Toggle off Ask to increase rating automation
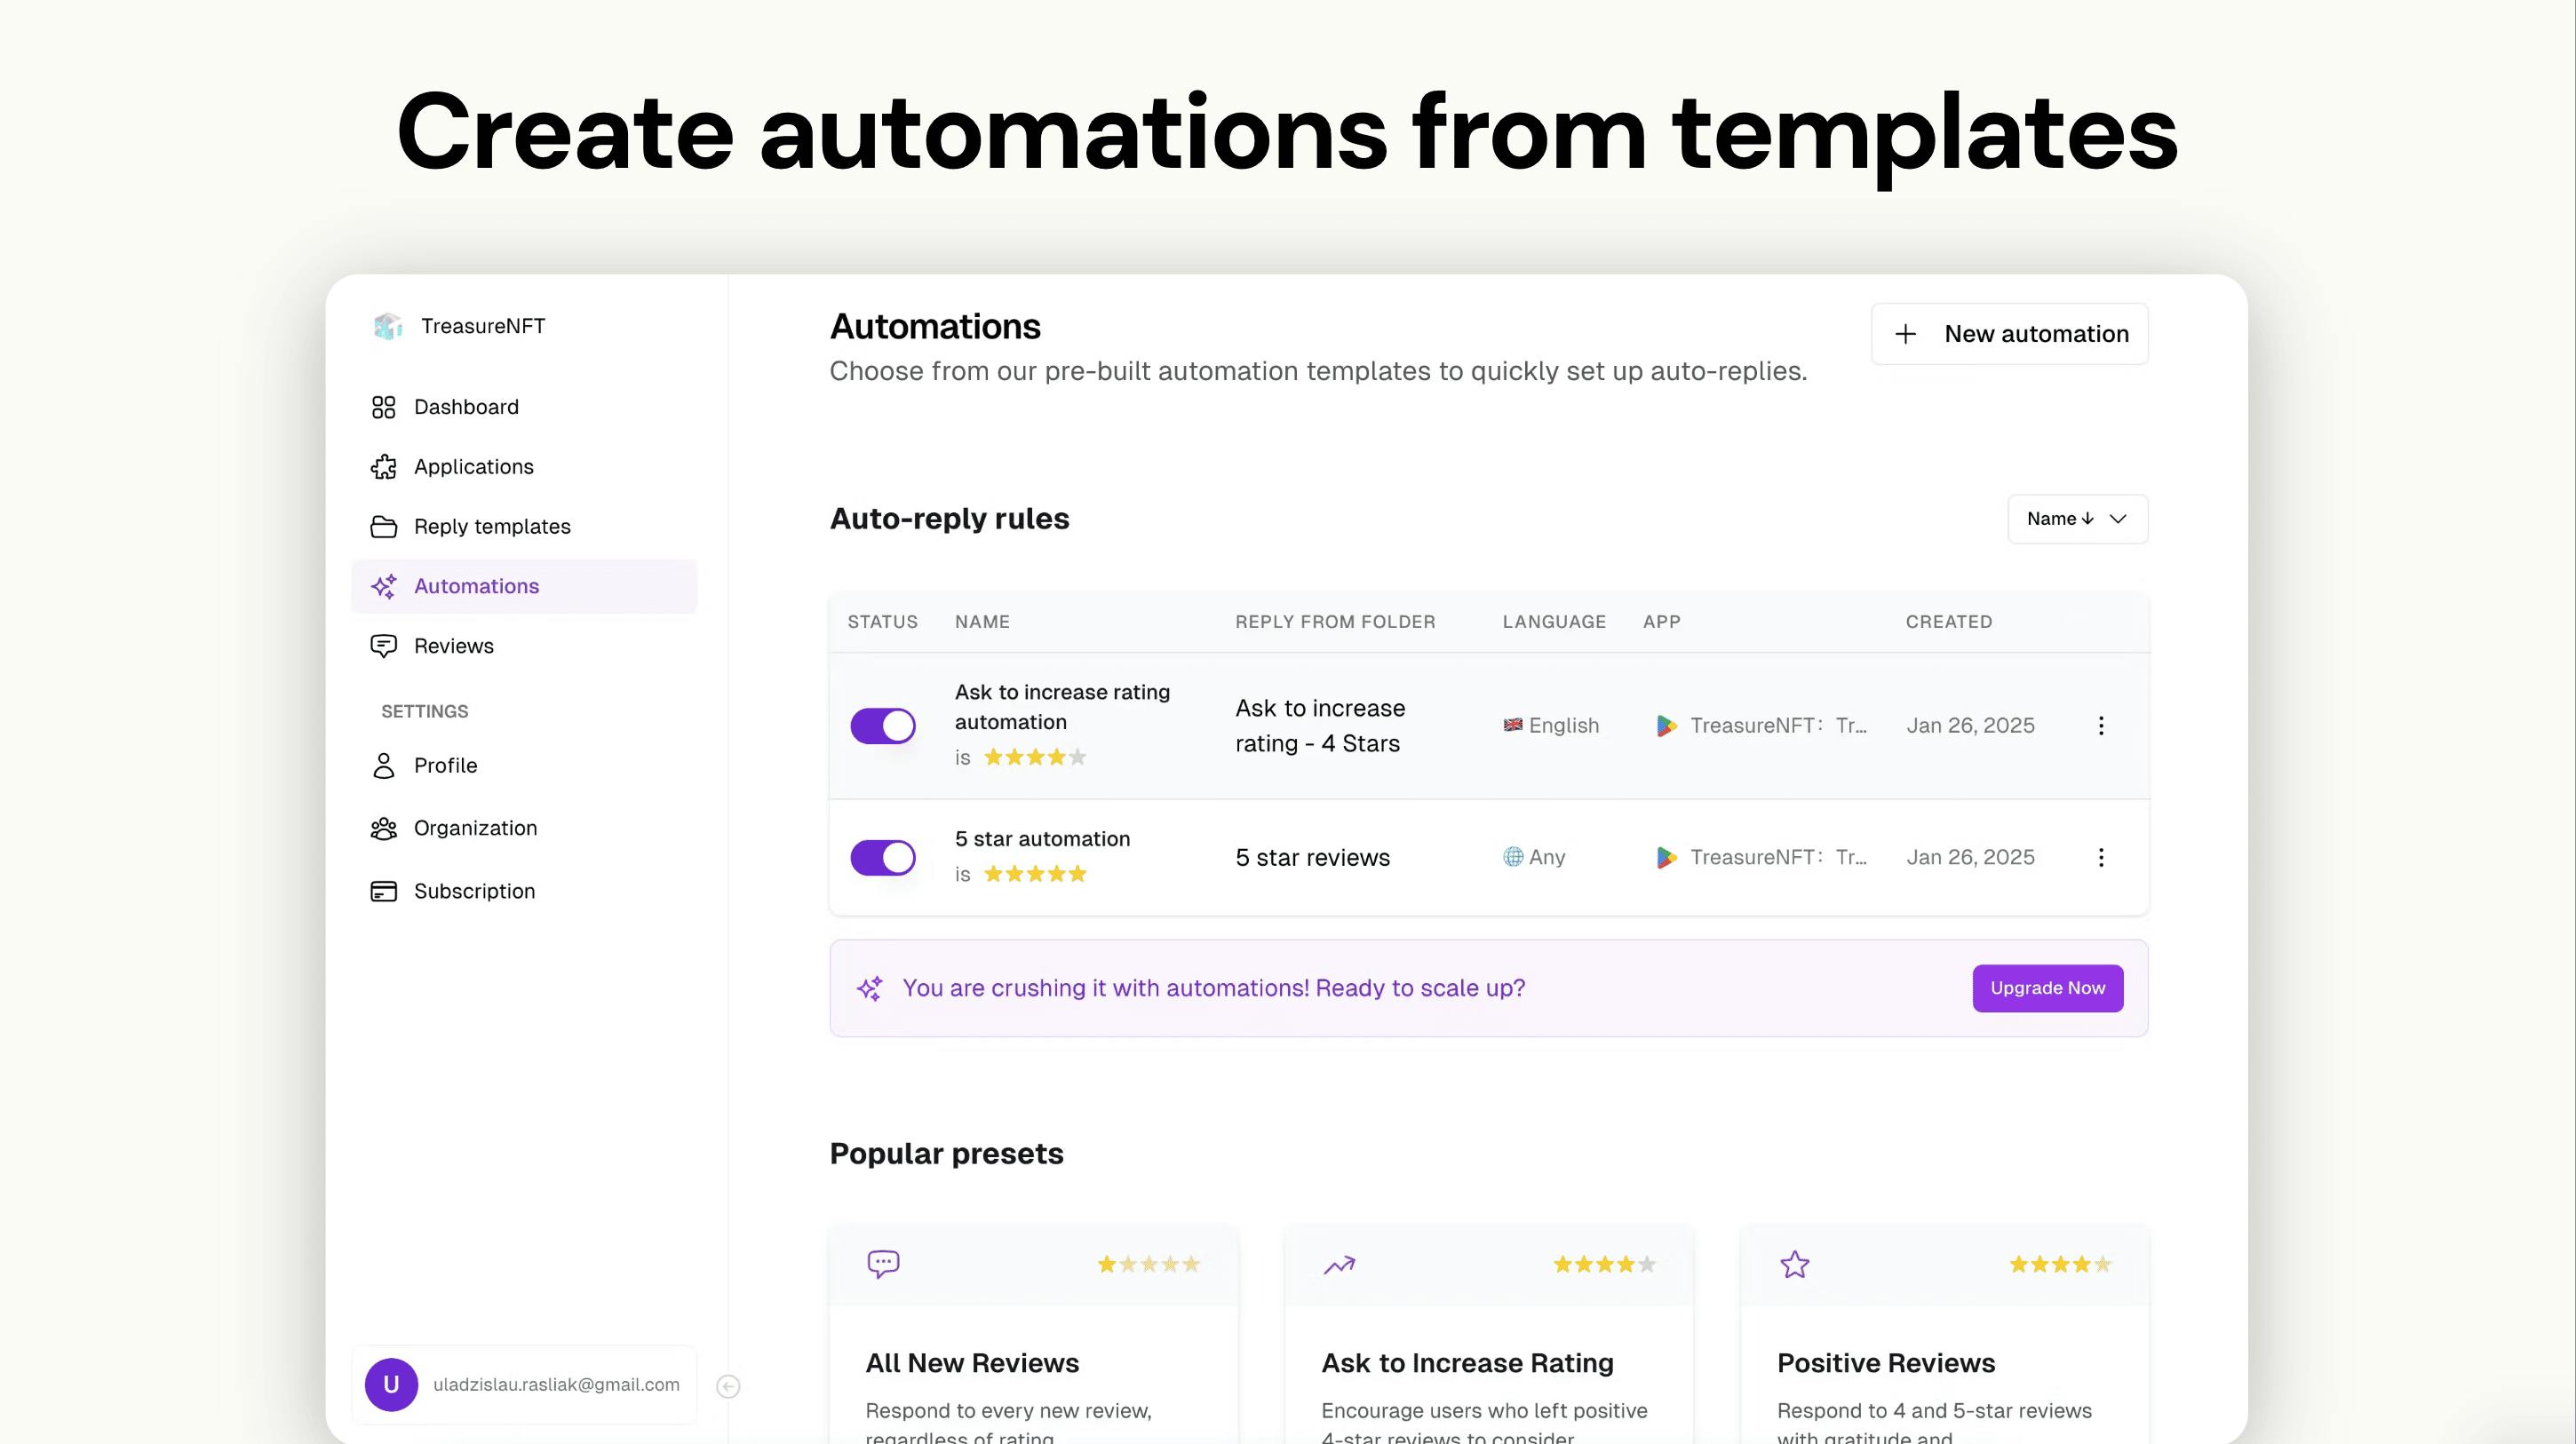The height and width of the screenshot is (1444, 2576). tap(883, 726)
